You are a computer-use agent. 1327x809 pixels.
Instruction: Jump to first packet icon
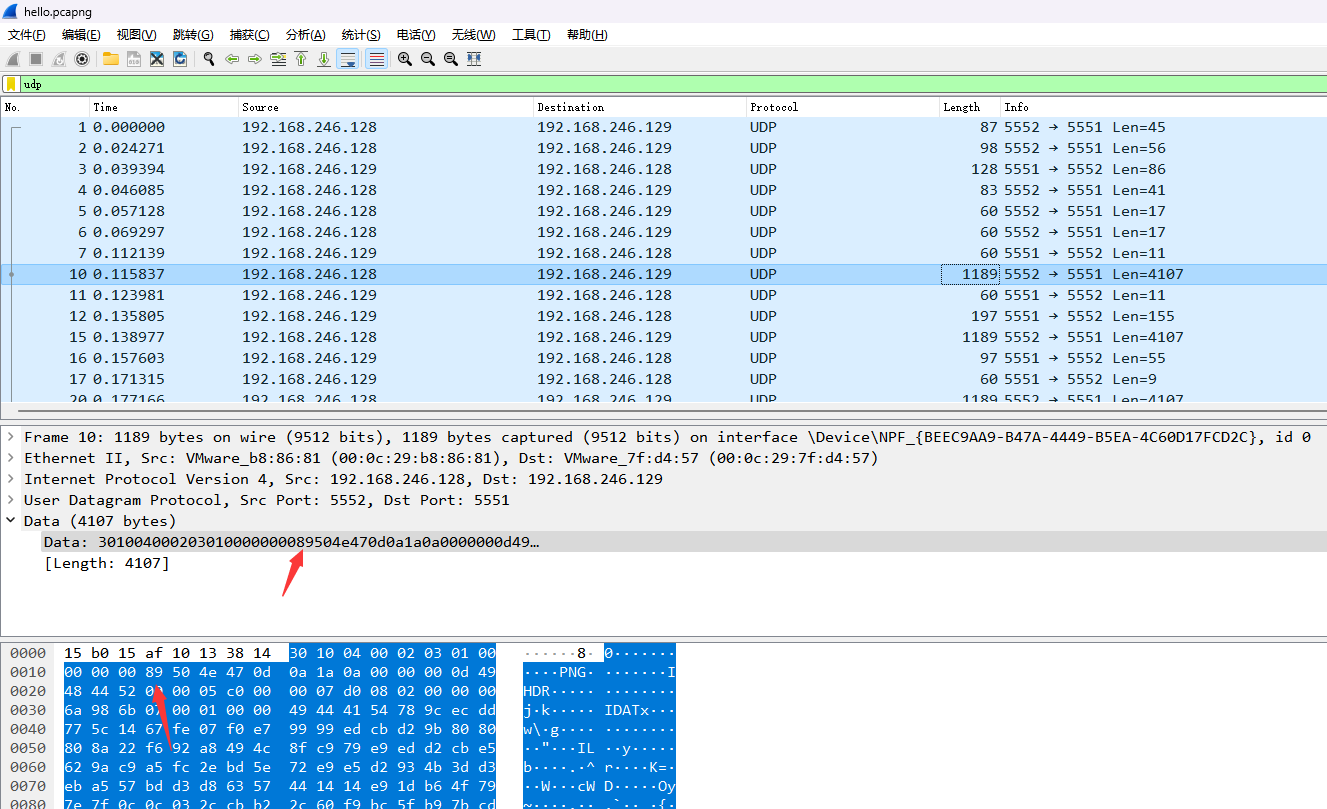[301, 59]
